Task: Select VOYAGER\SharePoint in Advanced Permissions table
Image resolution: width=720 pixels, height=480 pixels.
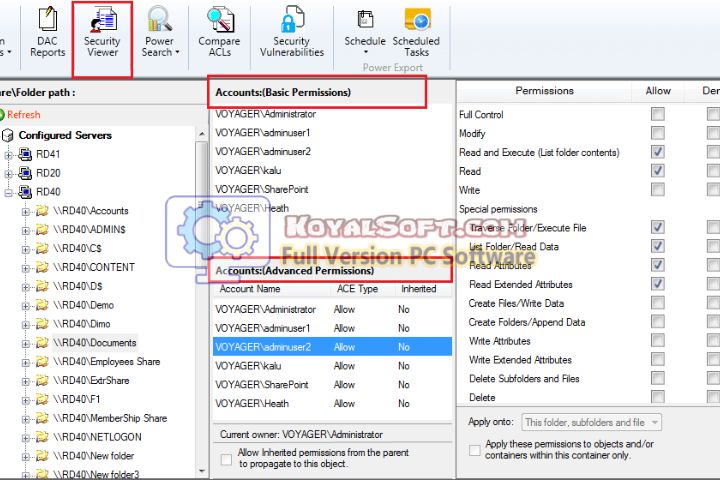Action: [x=332, y=384]
